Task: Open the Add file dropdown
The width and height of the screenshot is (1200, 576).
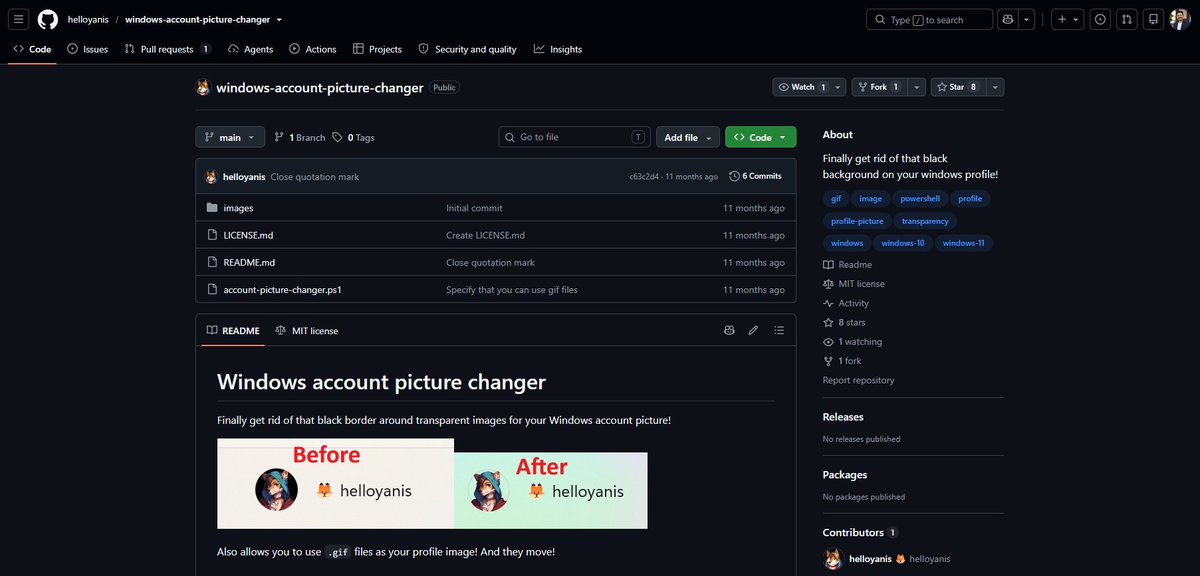Action: [690, 137]
